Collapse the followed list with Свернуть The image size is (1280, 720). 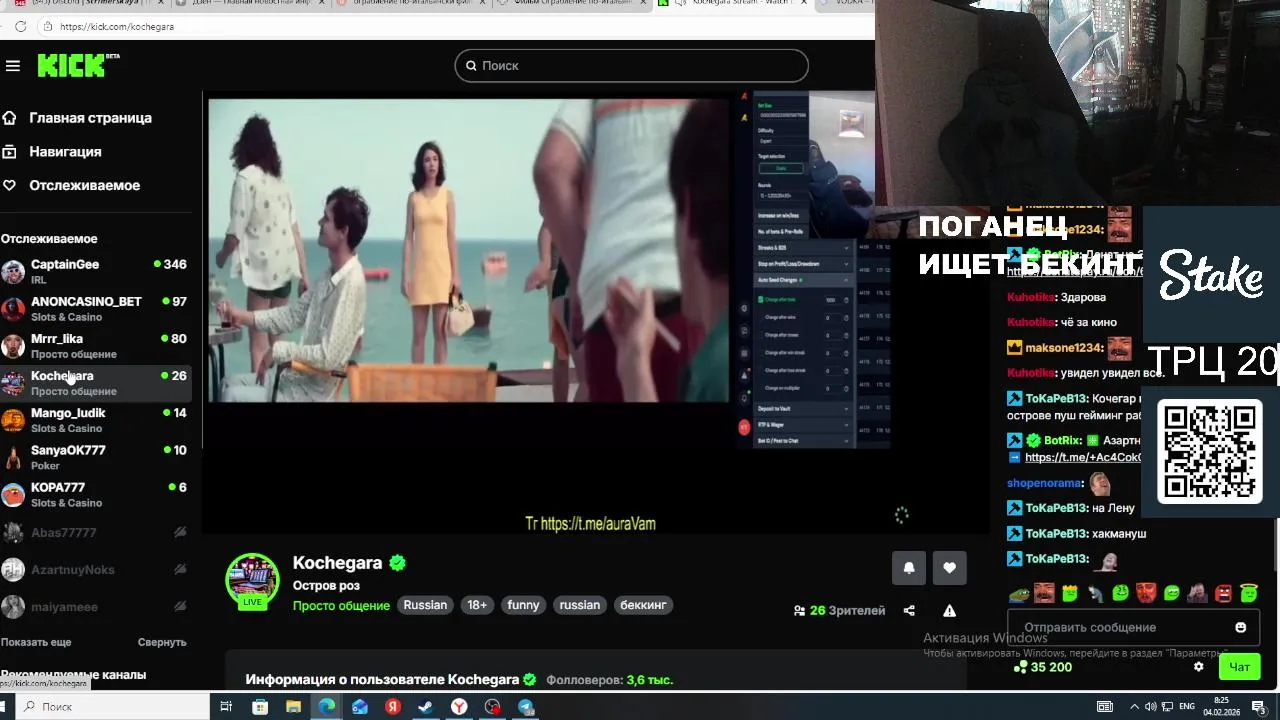pyautogui.click(x=162, y=642)
